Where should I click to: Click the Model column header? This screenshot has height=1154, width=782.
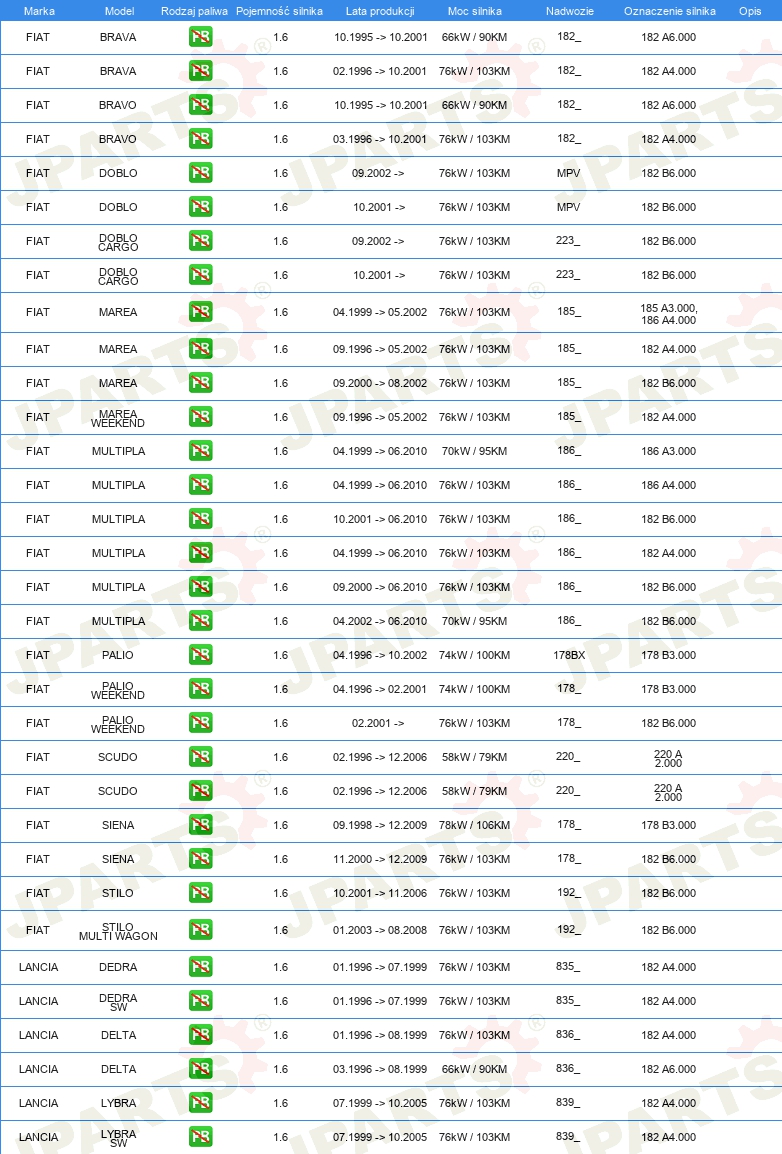(x=119, y=11)
